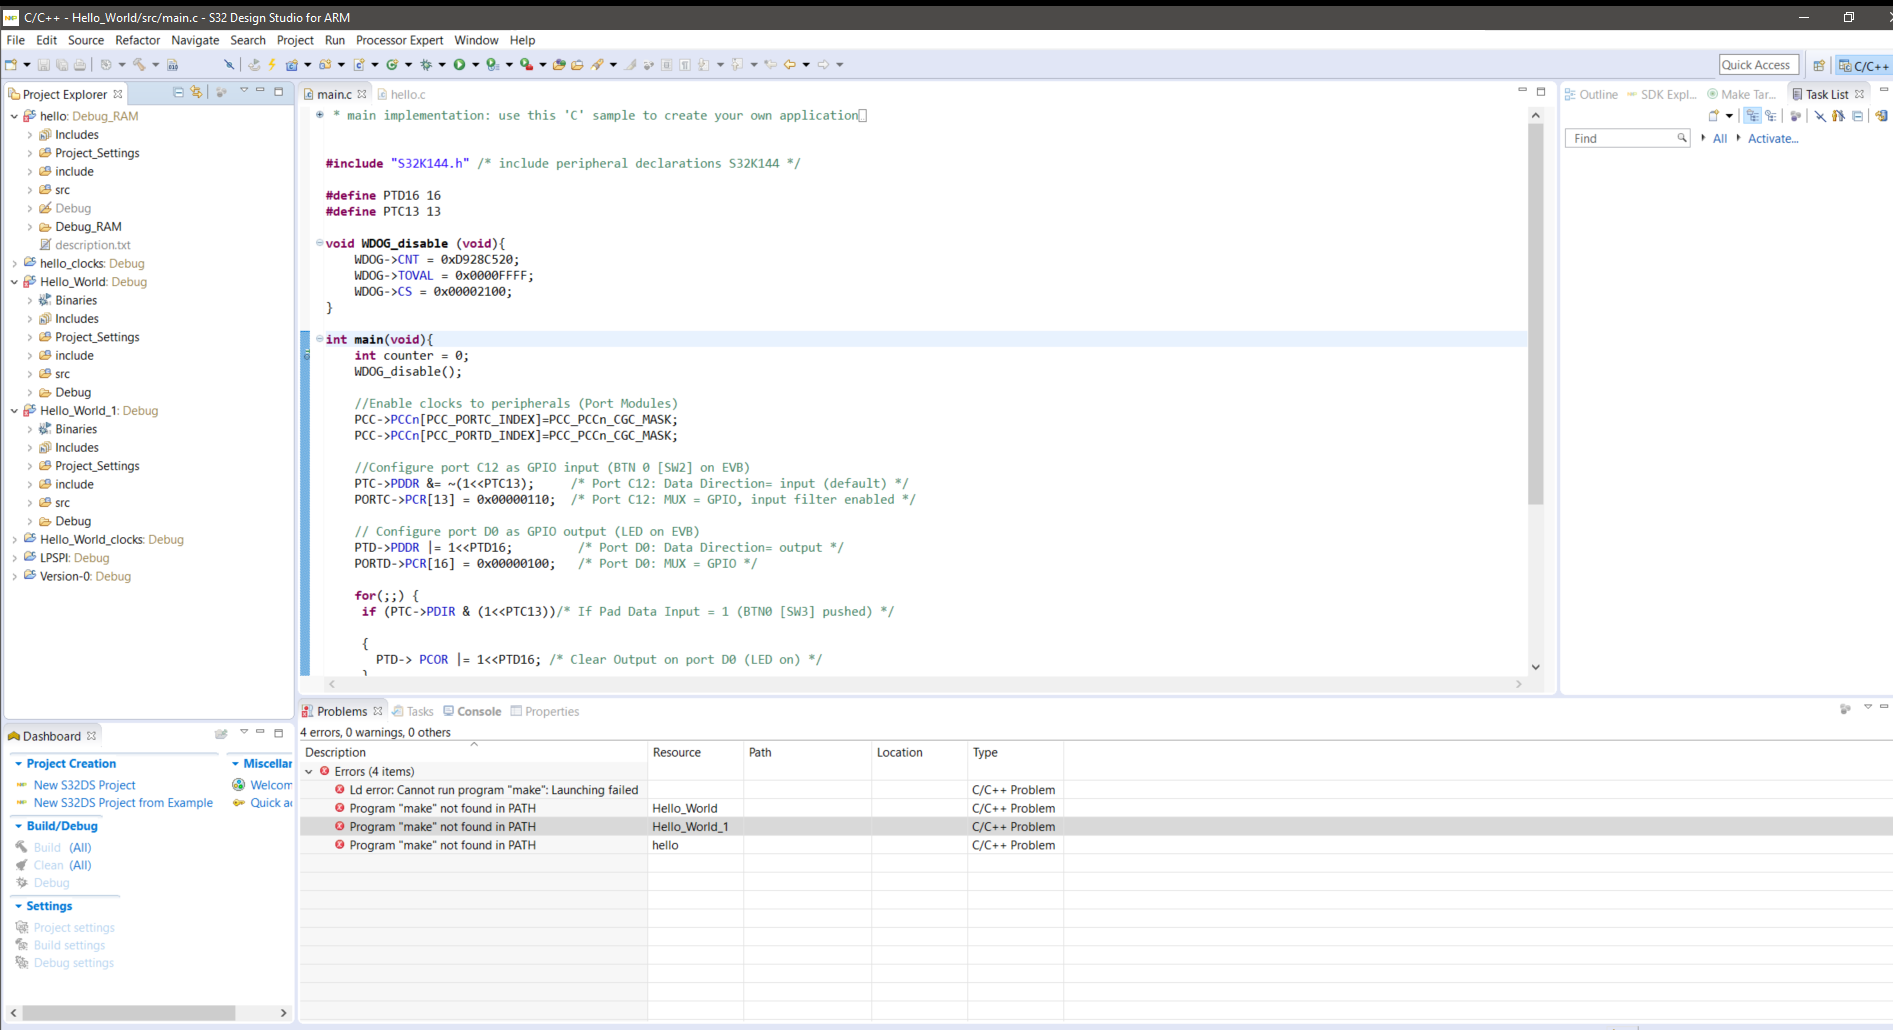Viewport: 1893px width, 1030px height.
Task: Toggle categorized presentation in Task List
Action: tap(1752, 116)
